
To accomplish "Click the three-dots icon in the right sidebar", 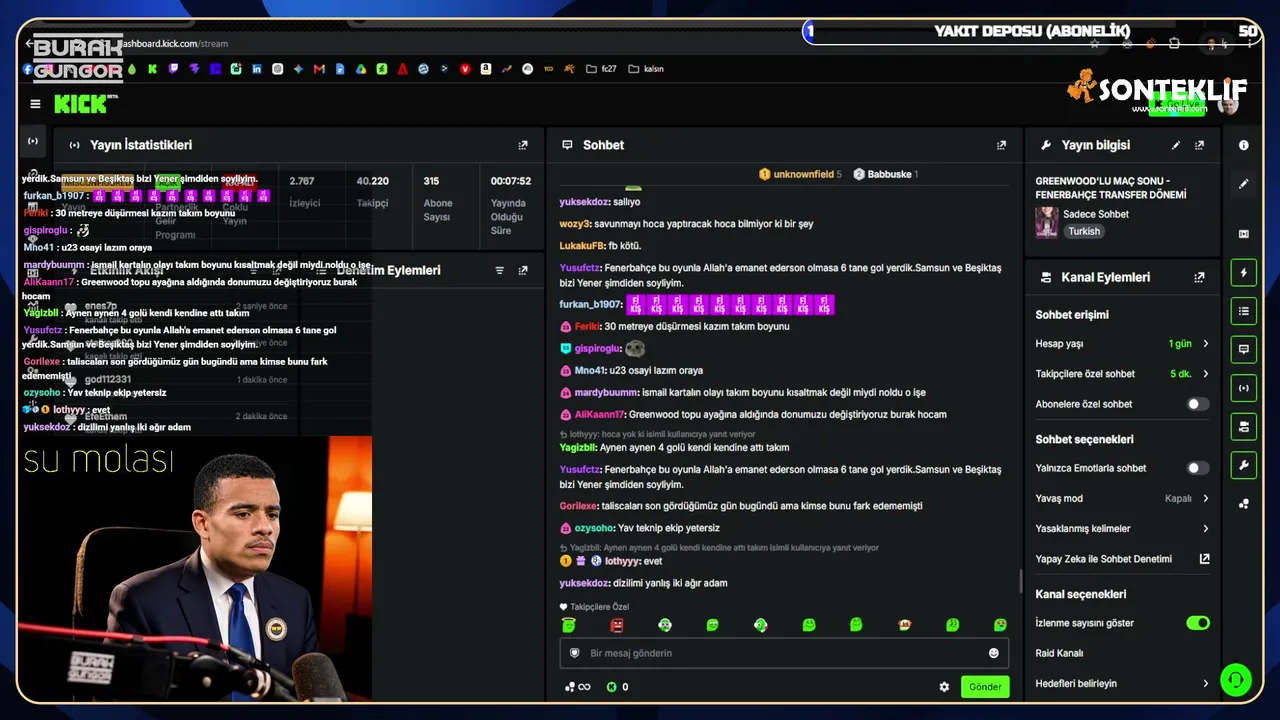I will (x=1244, y=504).
